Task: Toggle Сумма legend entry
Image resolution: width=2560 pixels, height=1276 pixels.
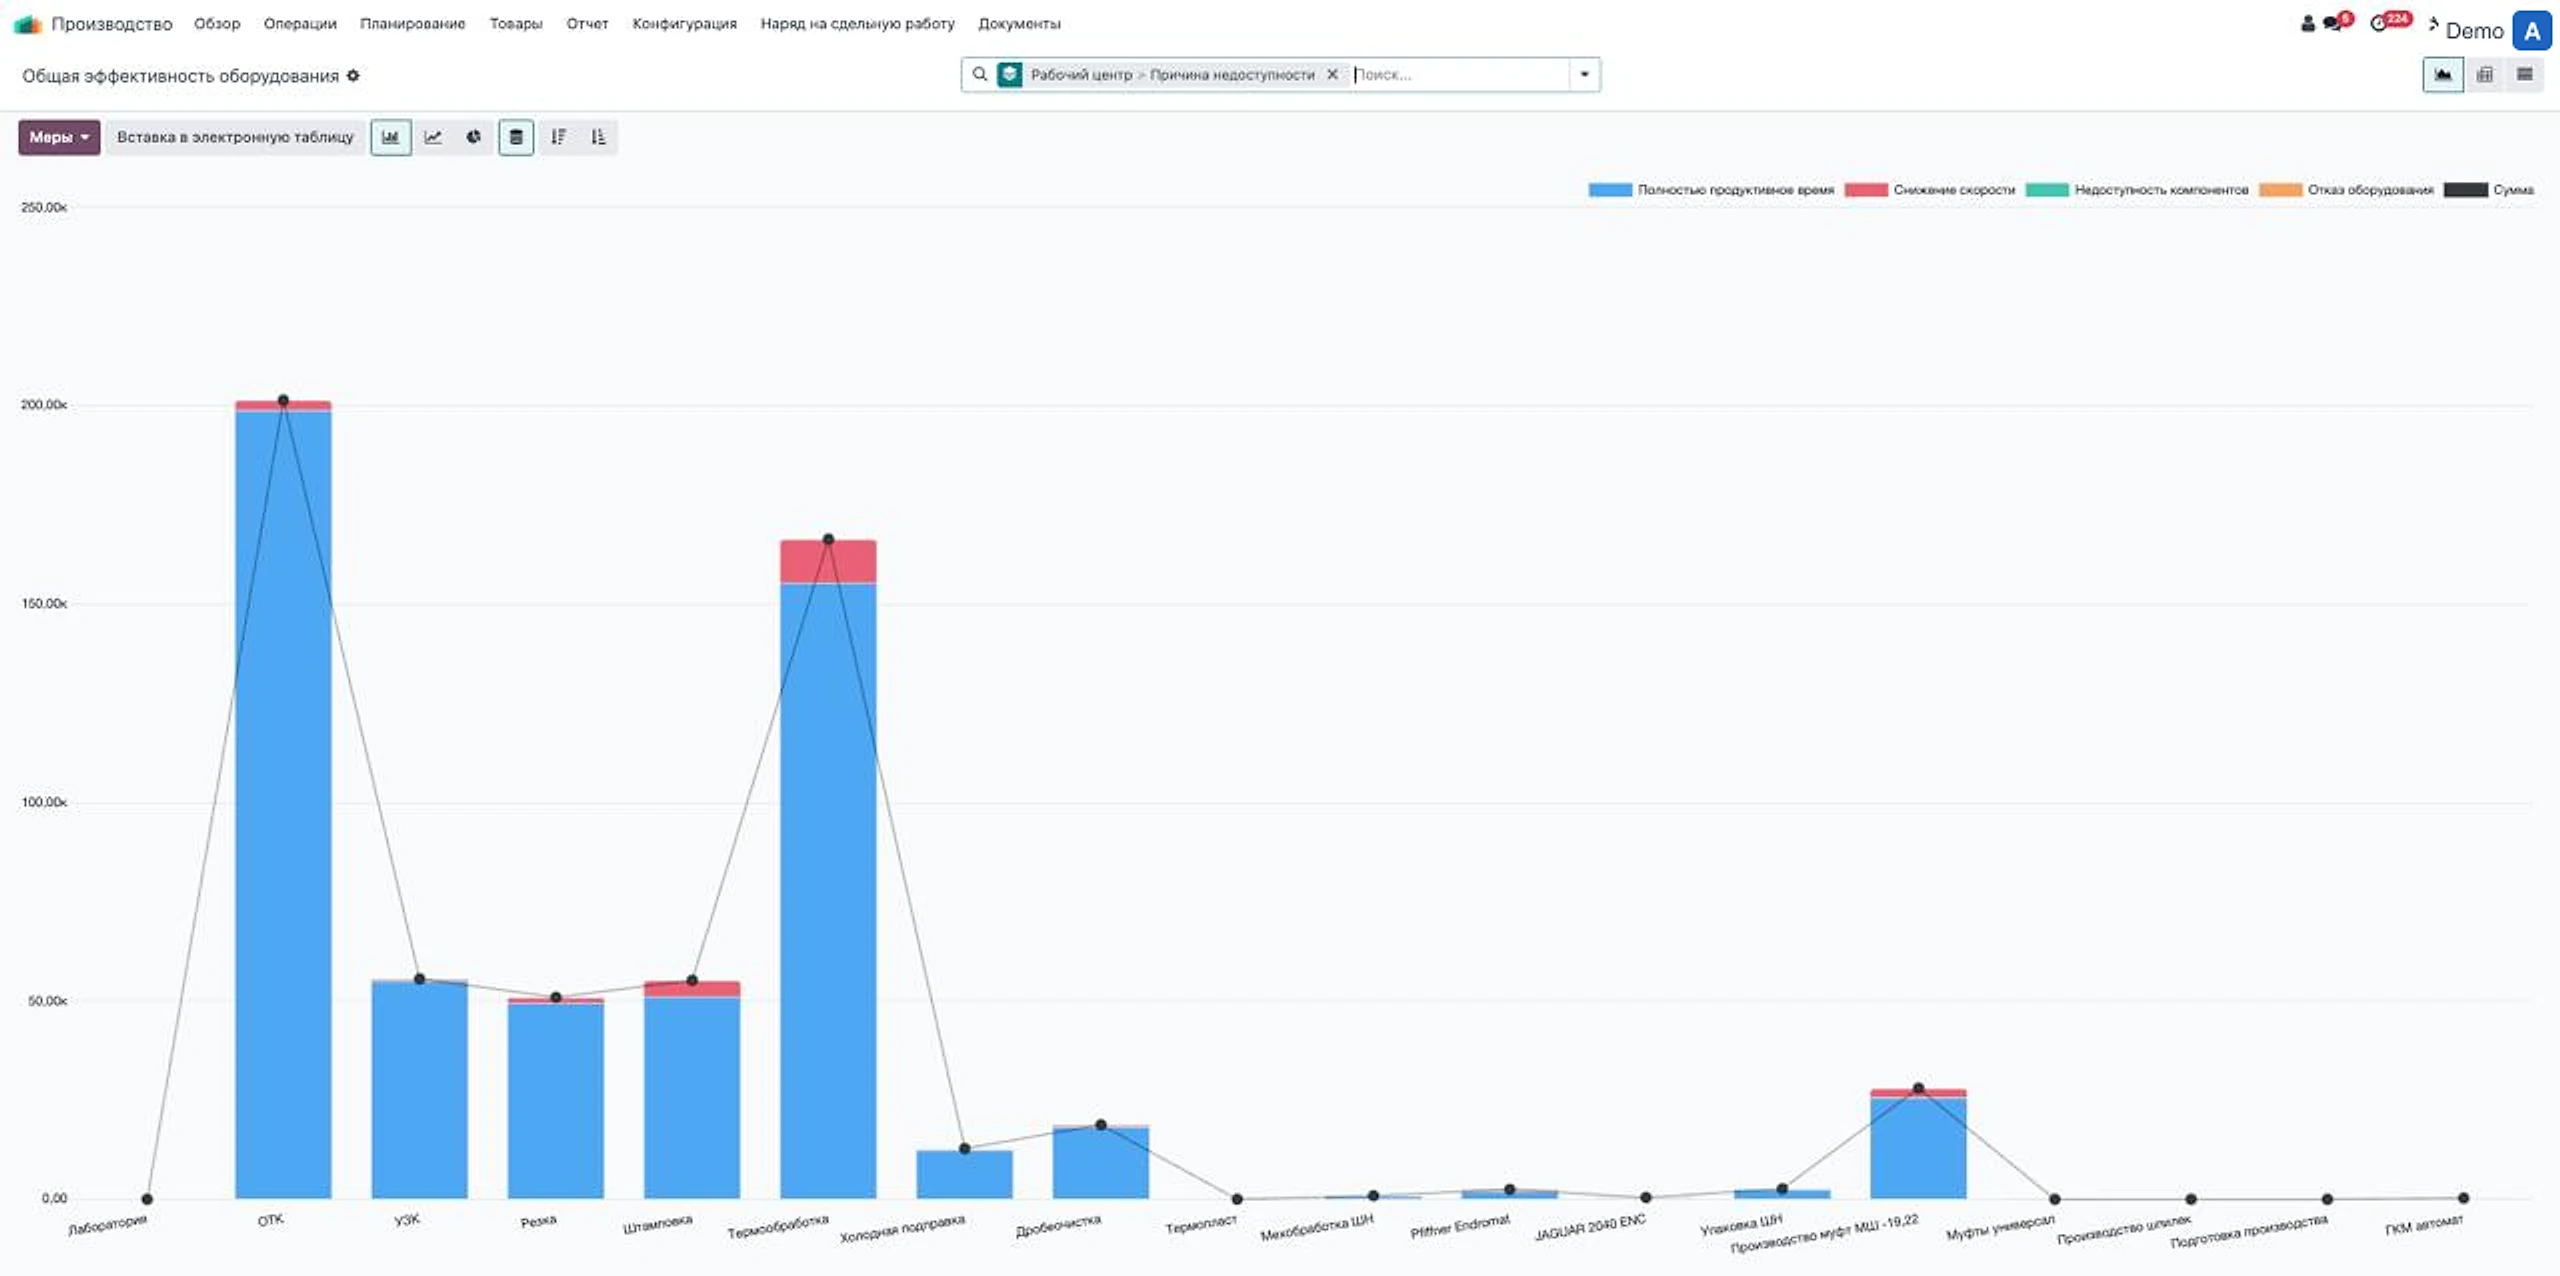Action: click(x=2489, y=190)
